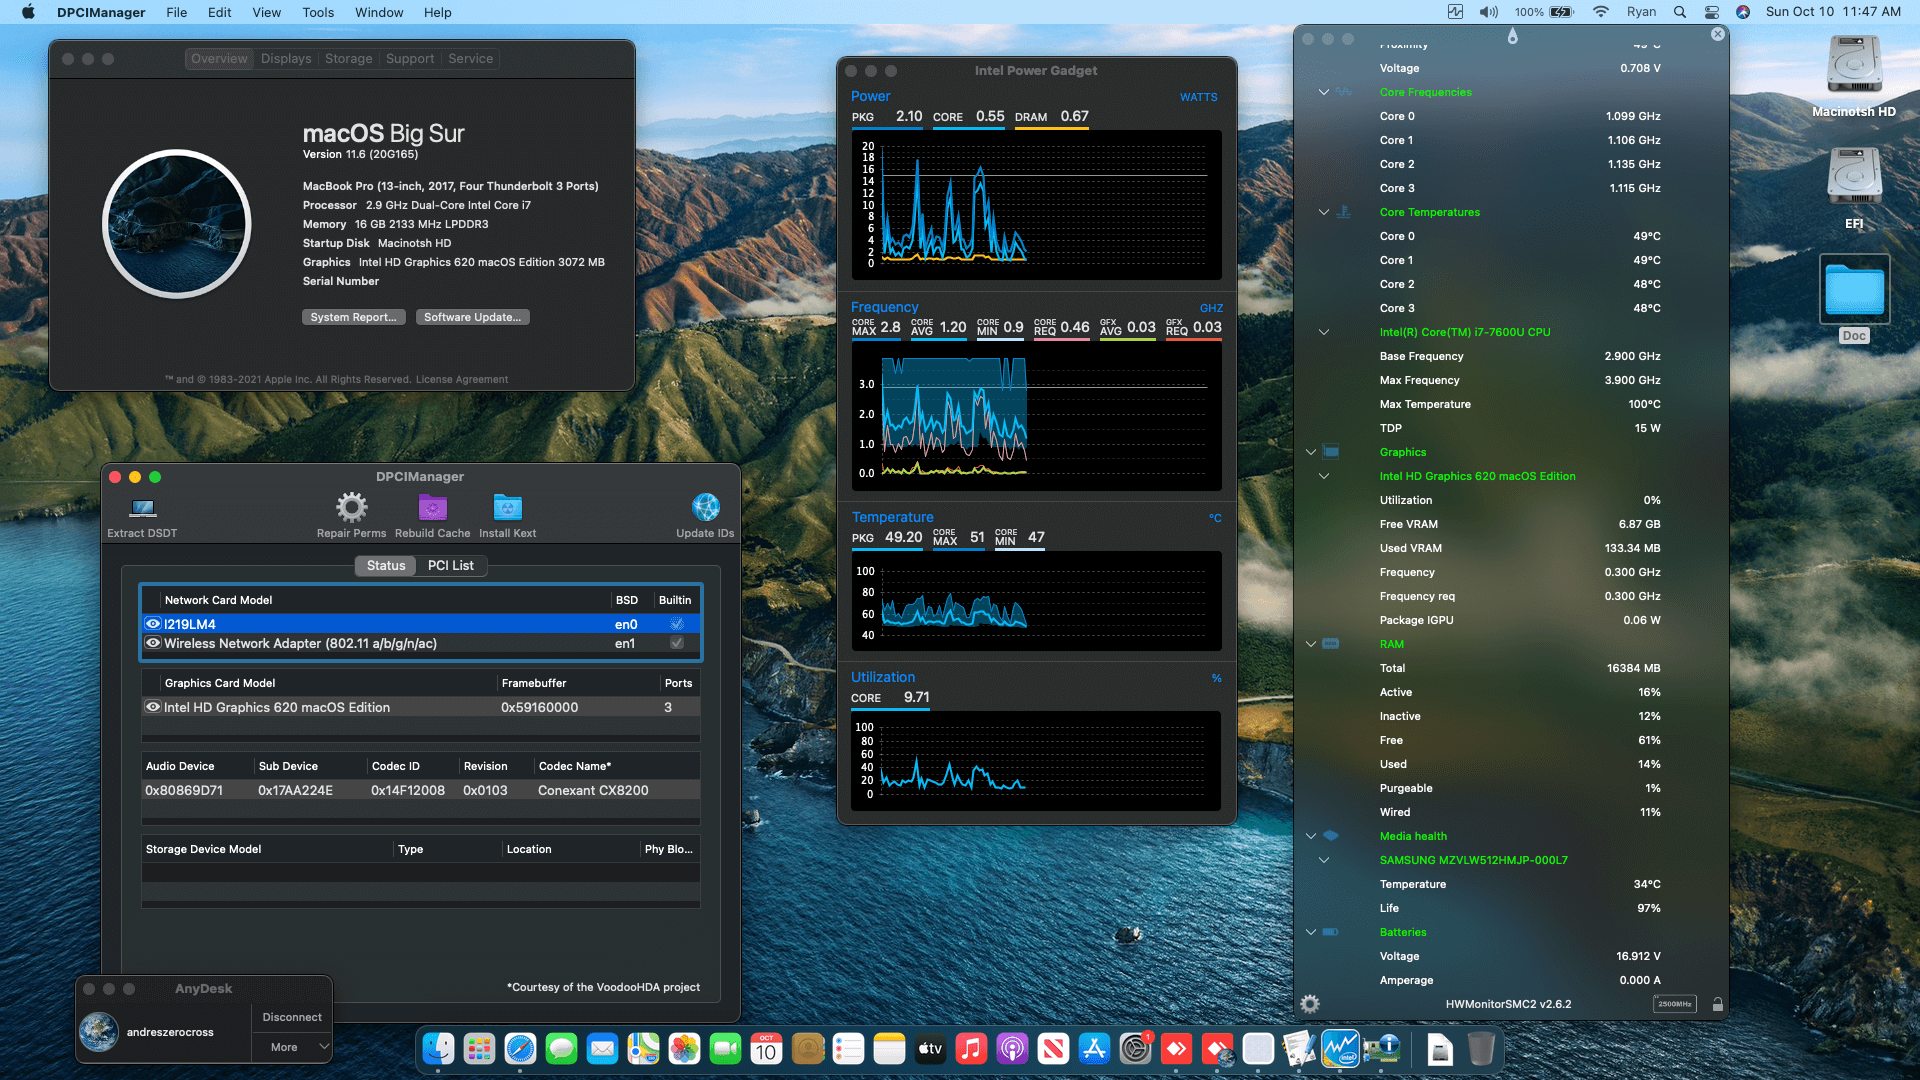The width and height of the screenshot is (1920, 1080).
Task: Click the Update IDs globe icon
Action: [x=705, y=508]
